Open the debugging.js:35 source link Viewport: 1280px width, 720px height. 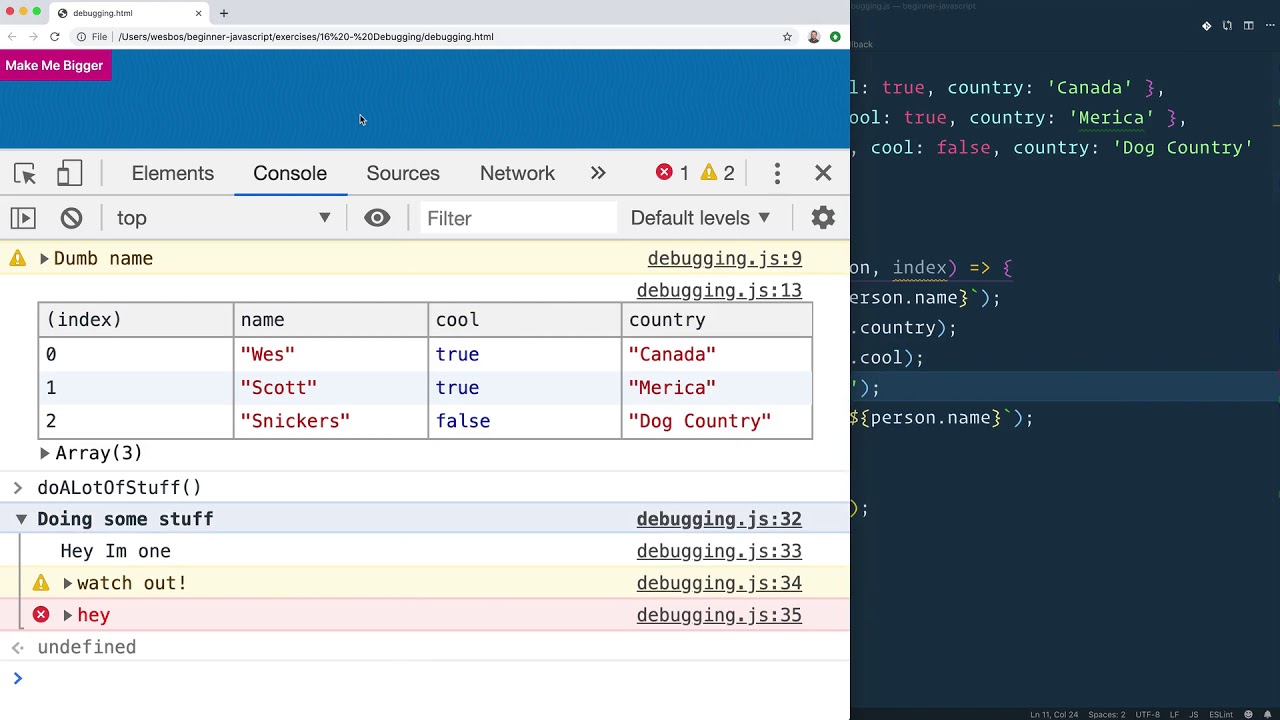[x=719, y=615]
